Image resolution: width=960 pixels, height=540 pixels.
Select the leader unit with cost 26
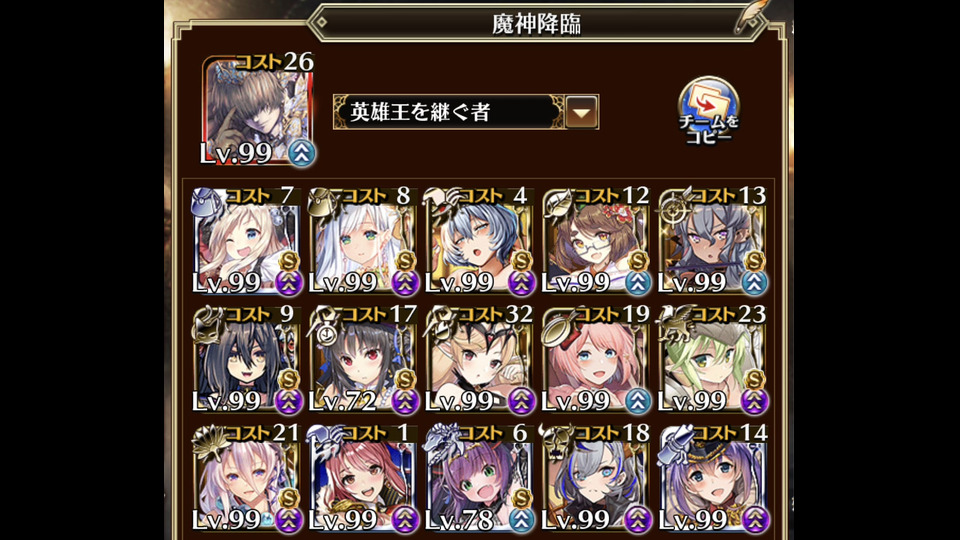[x=258, y=110]
